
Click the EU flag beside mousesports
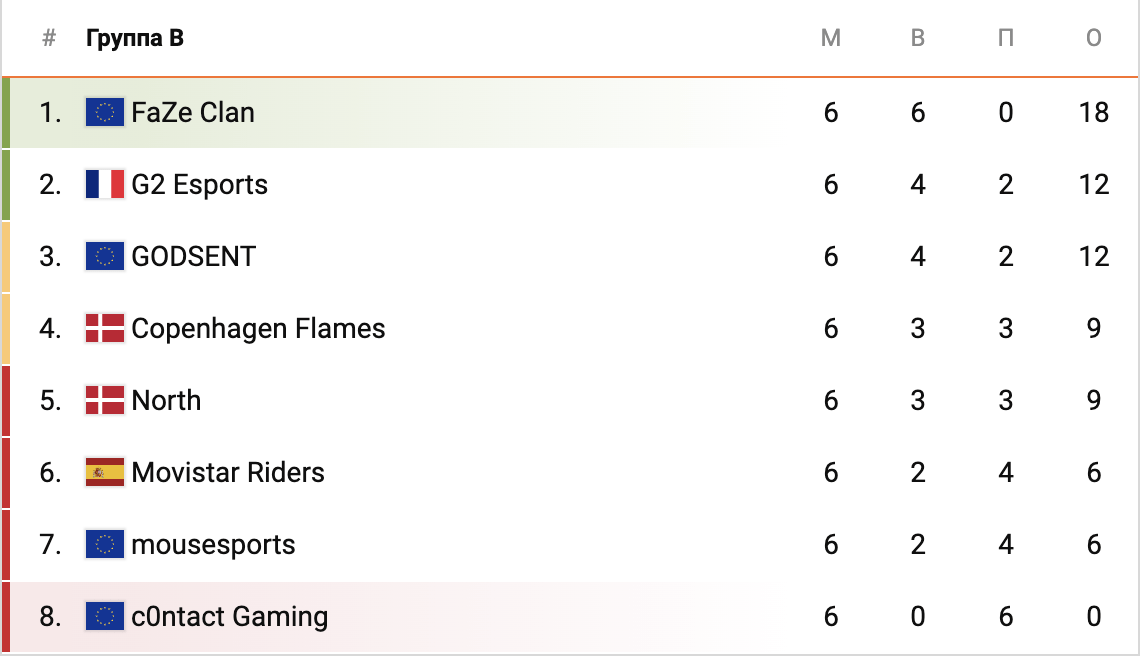[x=105, y=544]
